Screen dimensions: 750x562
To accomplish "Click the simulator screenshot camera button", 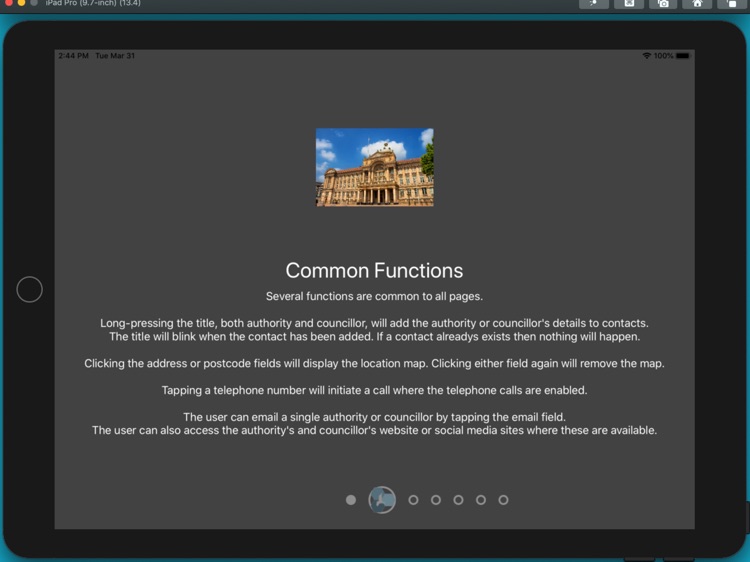I will click(663, 3).
